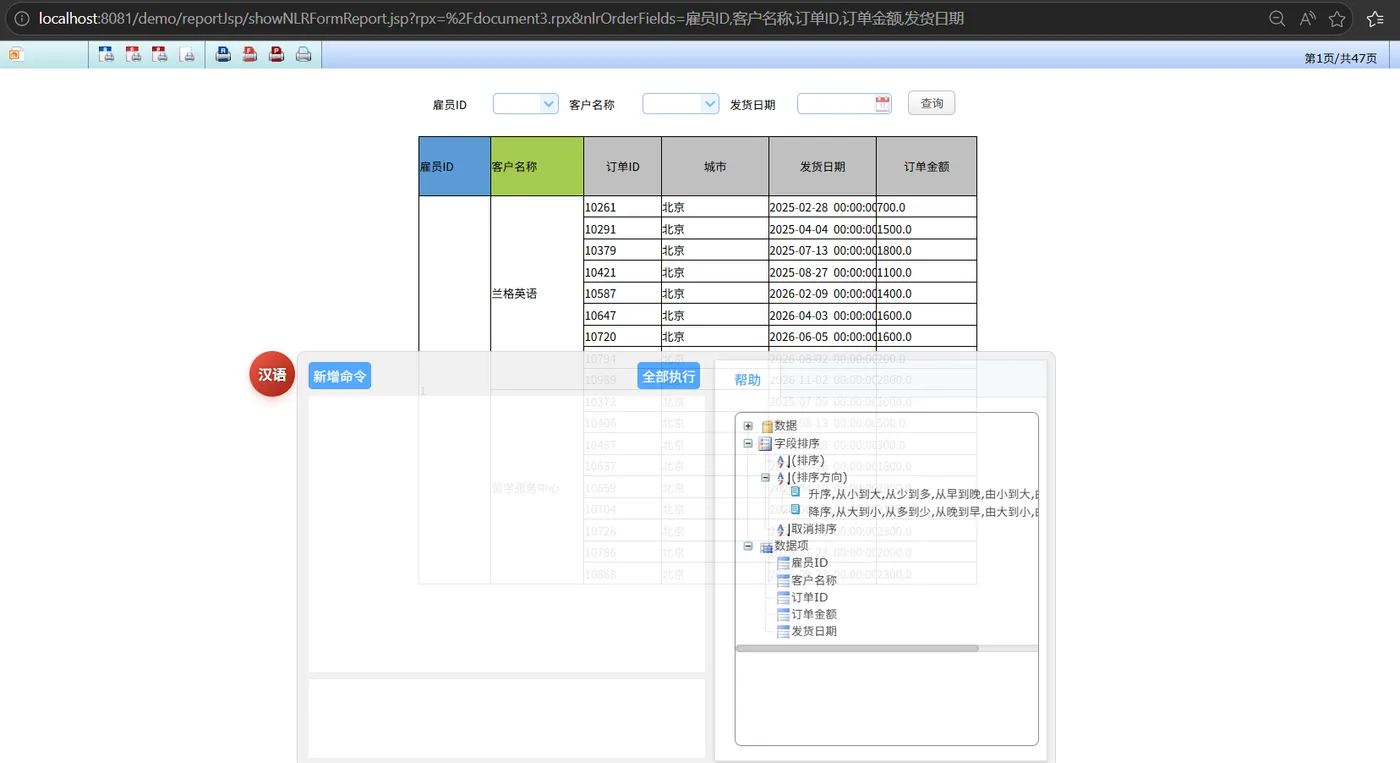
Task: Click the red 汉语 language button
Action: [x=272, y=374]
